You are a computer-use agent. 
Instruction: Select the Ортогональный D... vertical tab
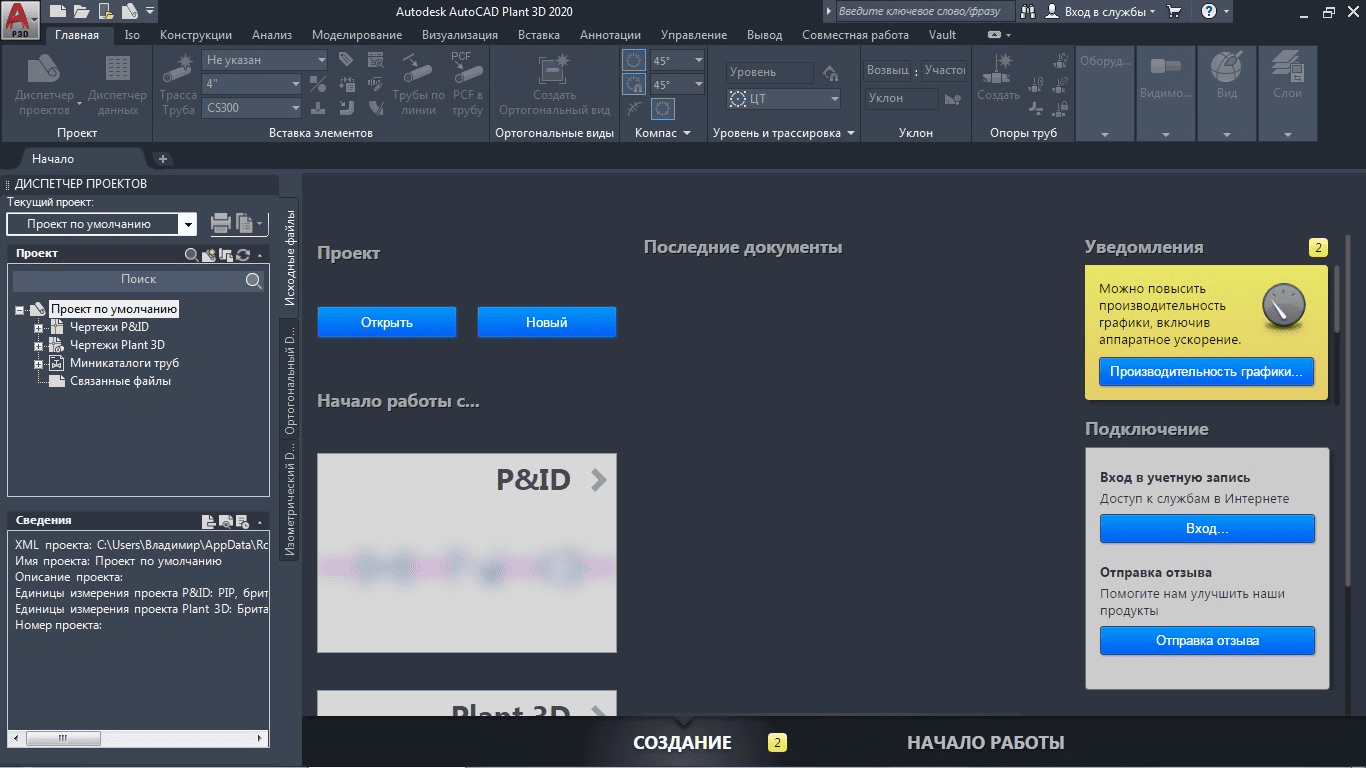click(x=289, y=381)
